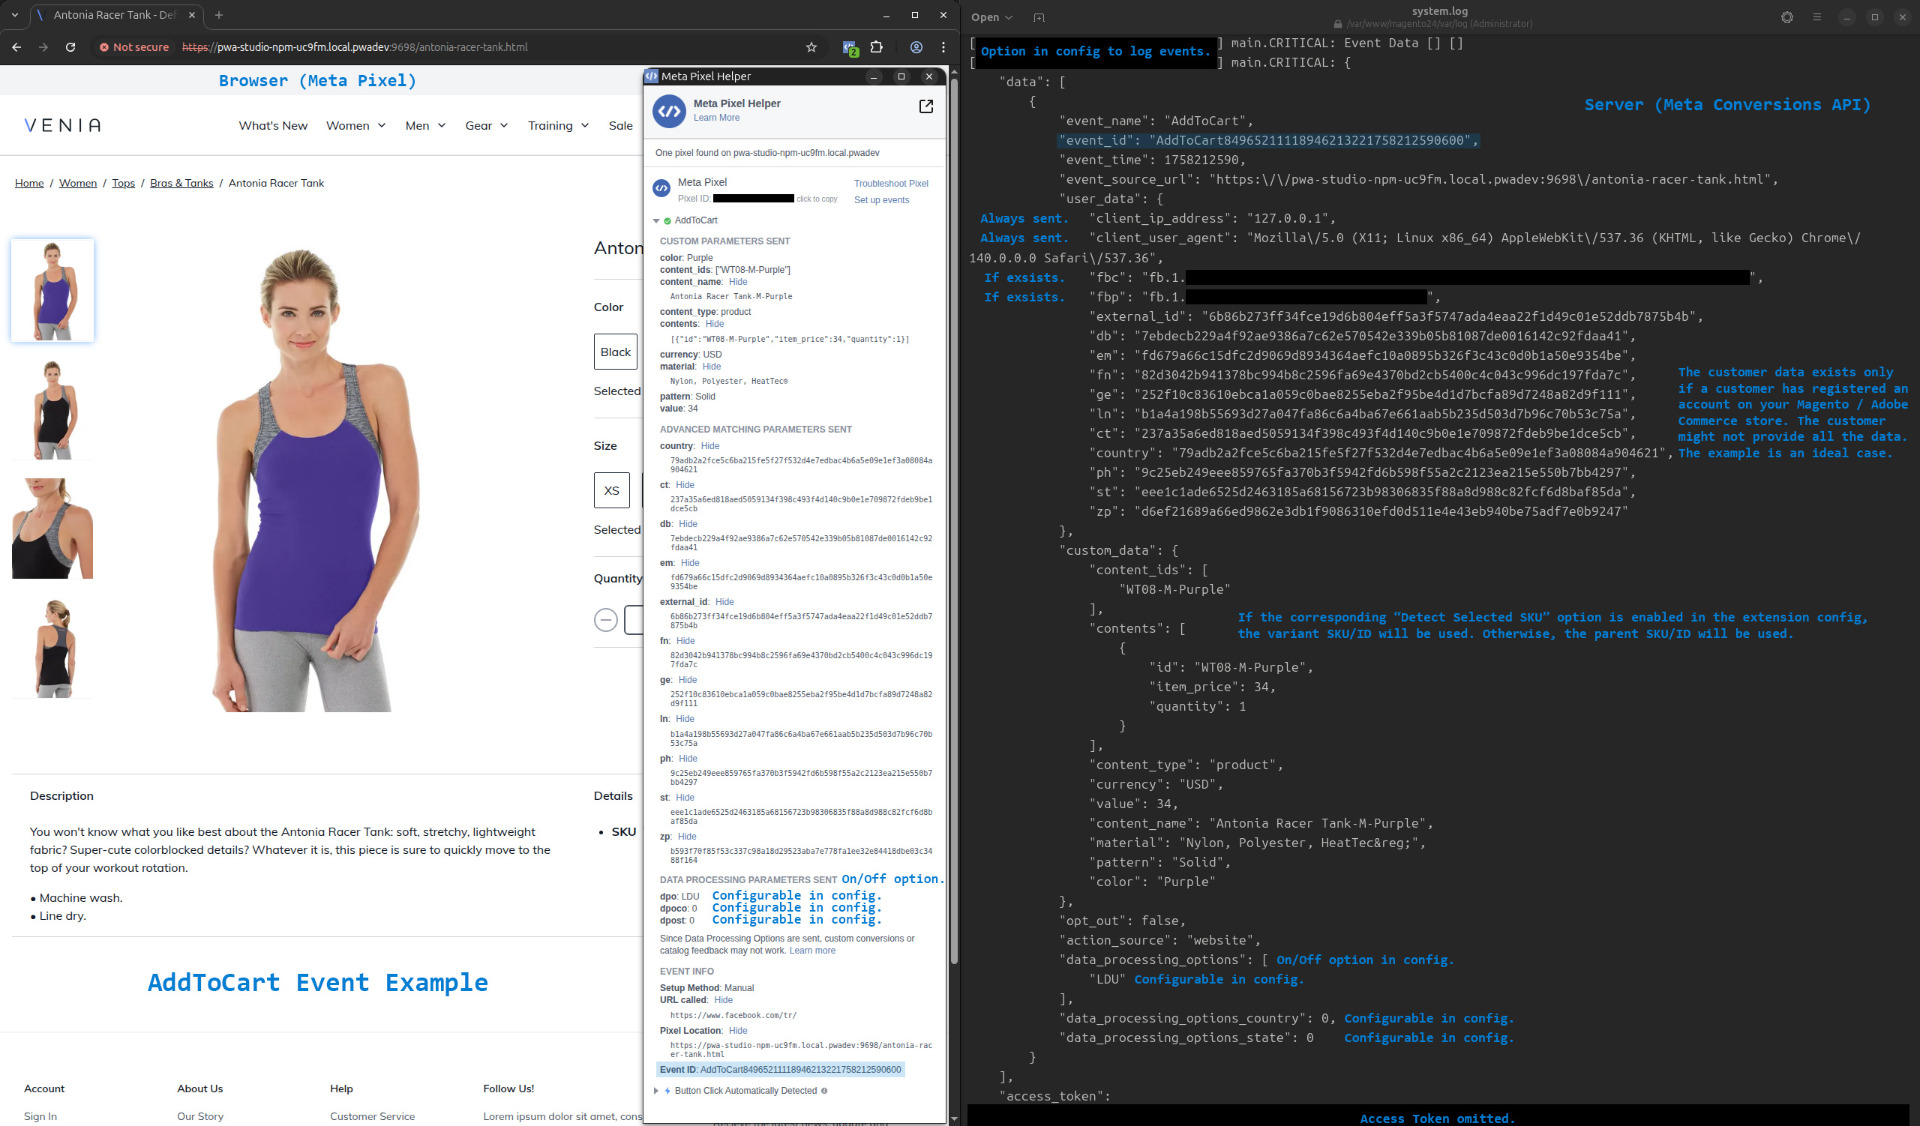Click the VENIA store logo
The width and height of the screenshot is (1920, 1126).
(x=62, y=125)
